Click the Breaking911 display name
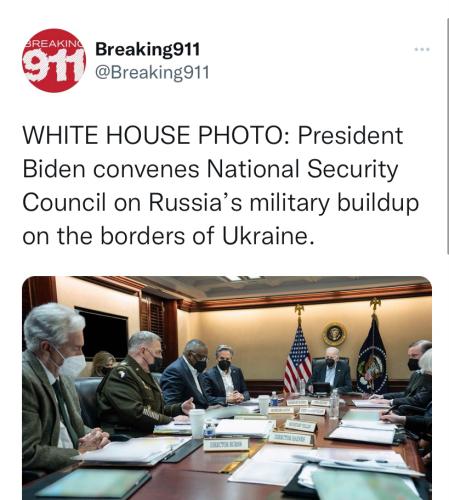Screen dimensions: 449x500 click(x=147, y=49)
